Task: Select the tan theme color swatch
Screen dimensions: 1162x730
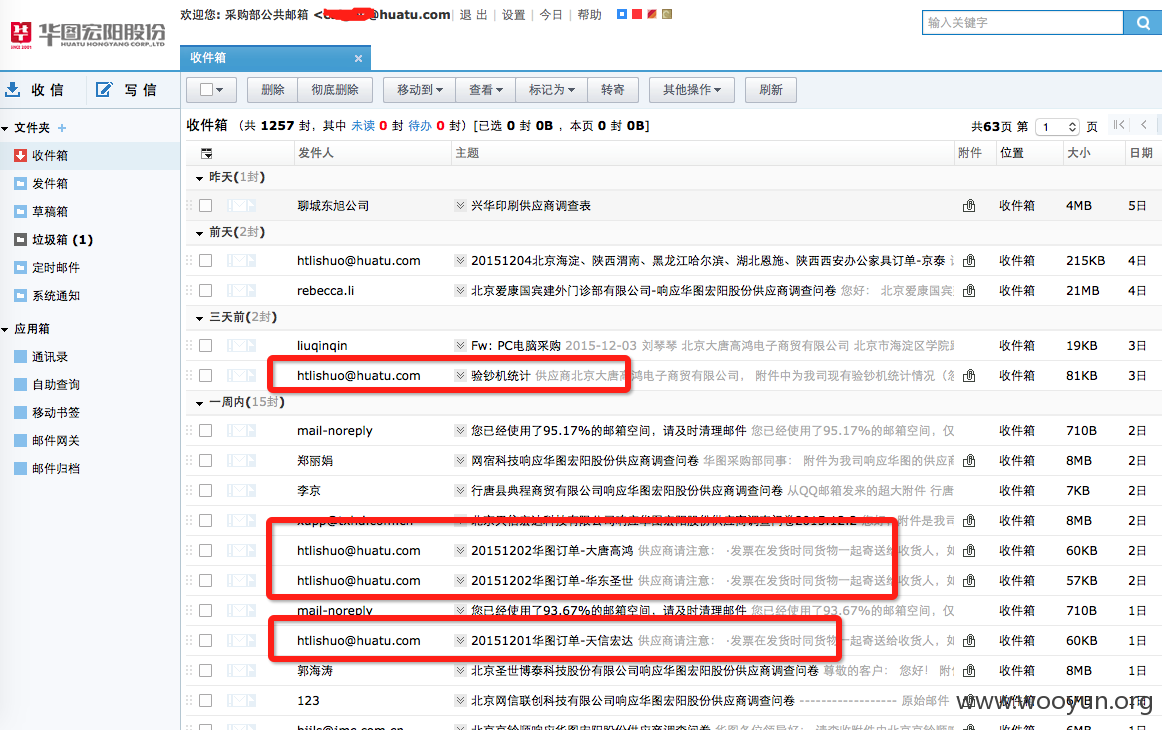Action: (x=667, y=14)
